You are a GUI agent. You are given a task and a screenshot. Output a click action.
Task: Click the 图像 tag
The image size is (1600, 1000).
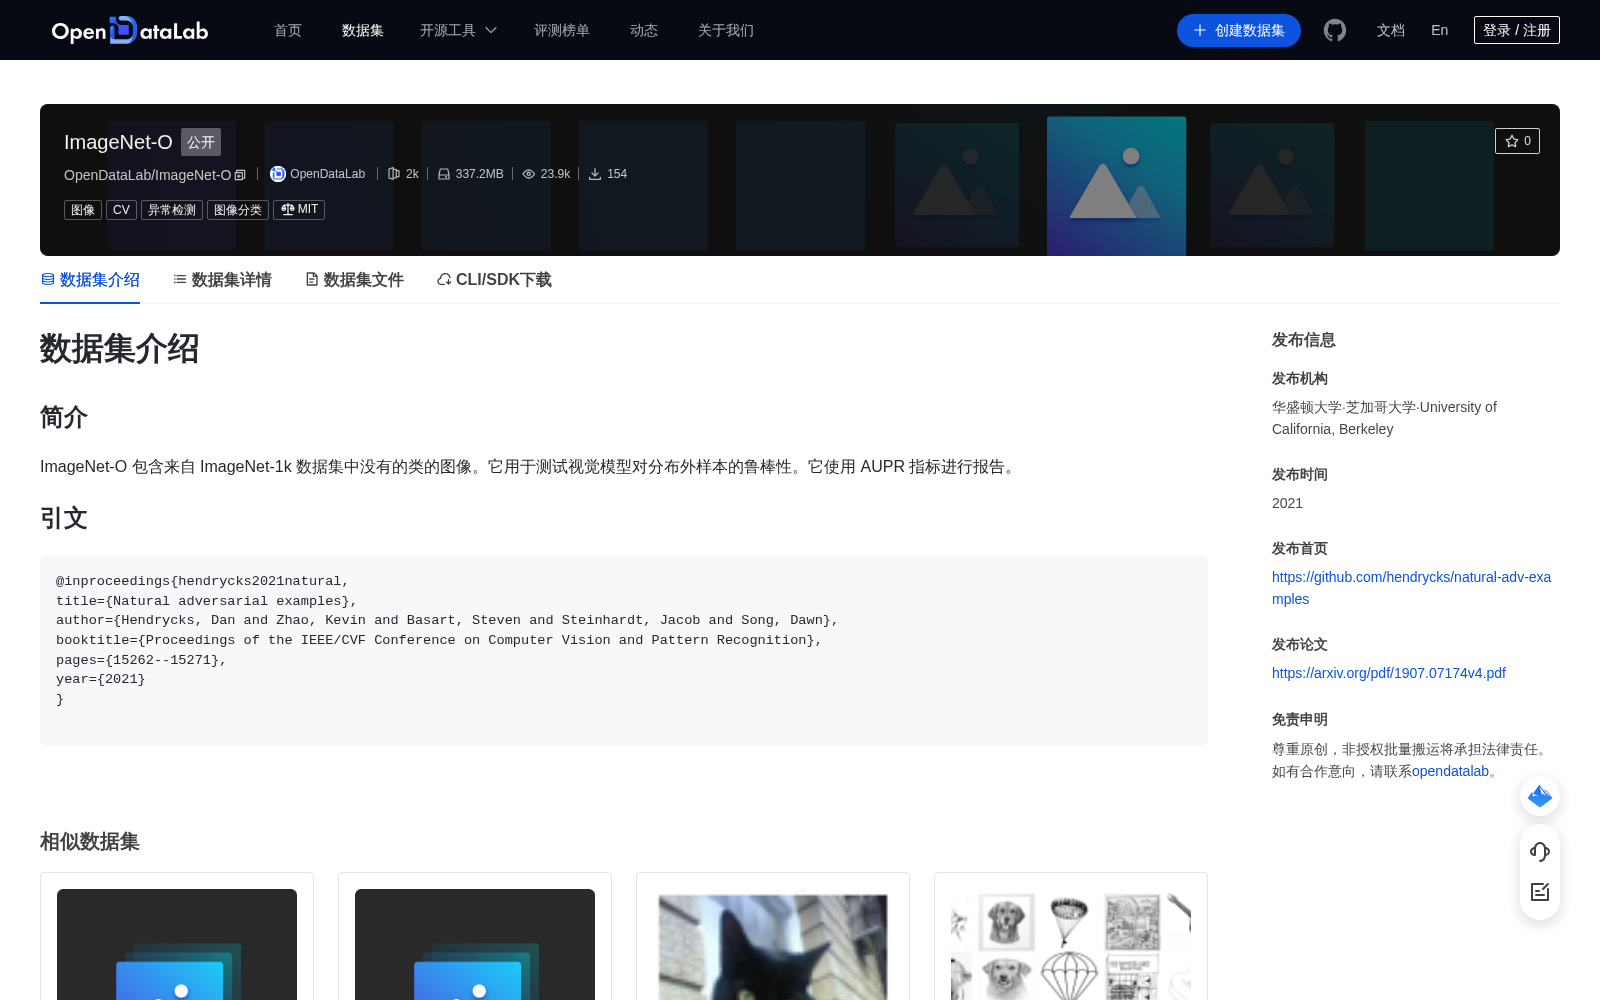tap(83, 210)
